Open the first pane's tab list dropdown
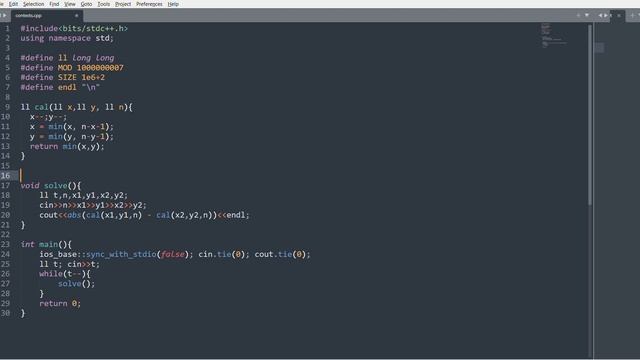 (587, 16)
